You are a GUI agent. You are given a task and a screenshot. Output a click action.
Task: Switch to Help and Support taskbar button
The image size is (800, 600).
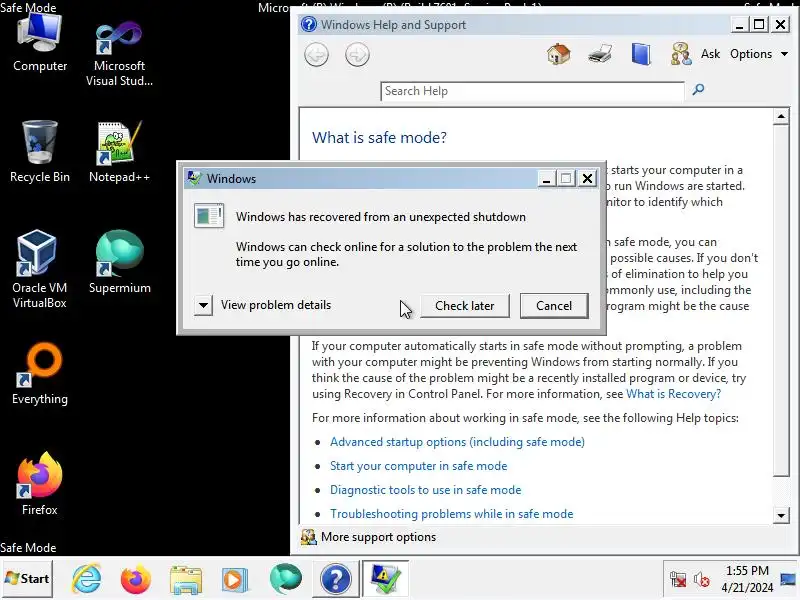tap(336, 579)
